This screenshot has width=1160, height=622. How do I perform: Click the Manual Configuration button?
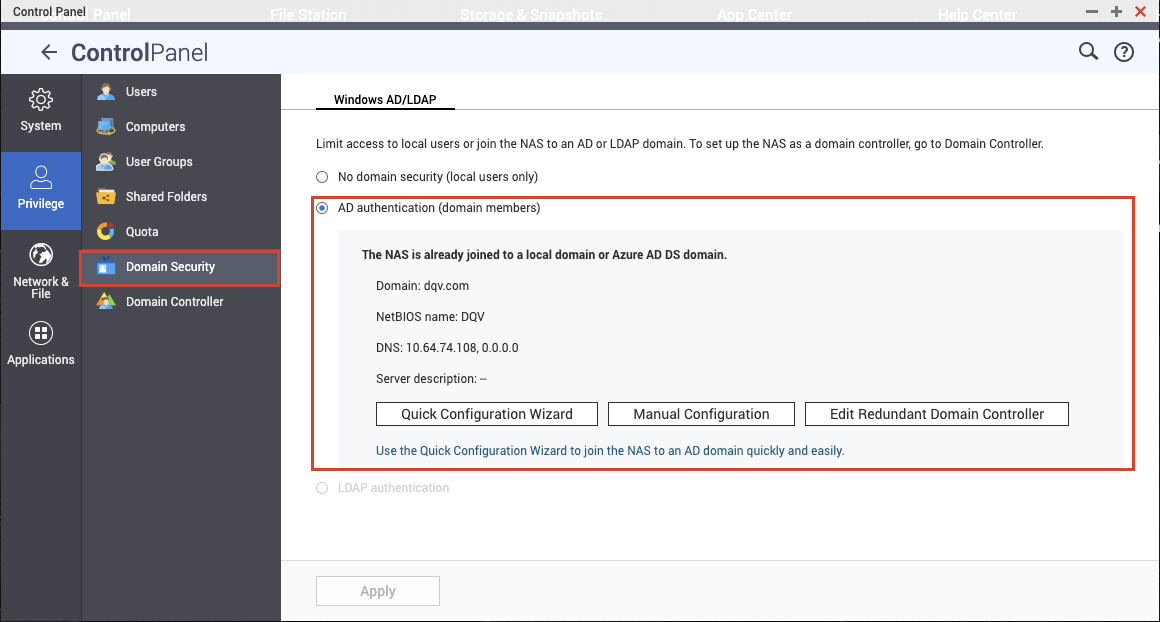700,414
